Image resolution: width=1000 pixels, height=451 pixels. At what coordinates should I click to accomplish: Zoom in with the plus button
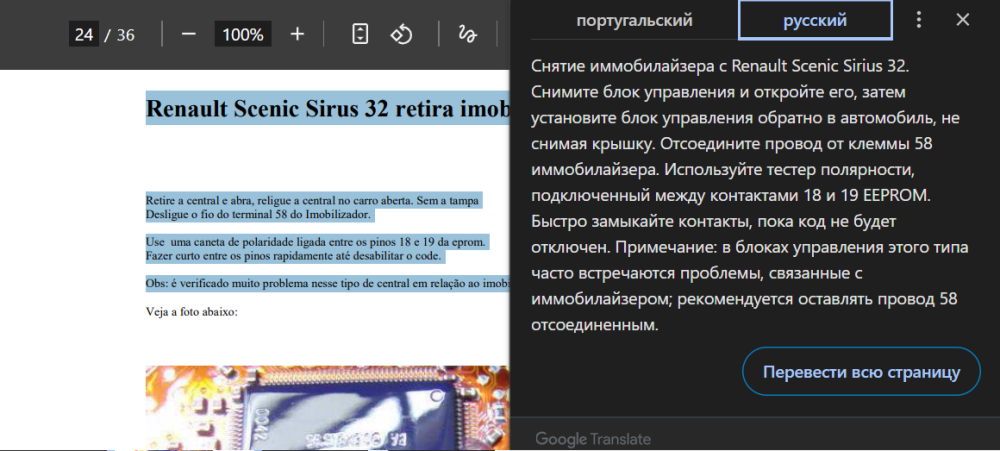tap(297, 34)
